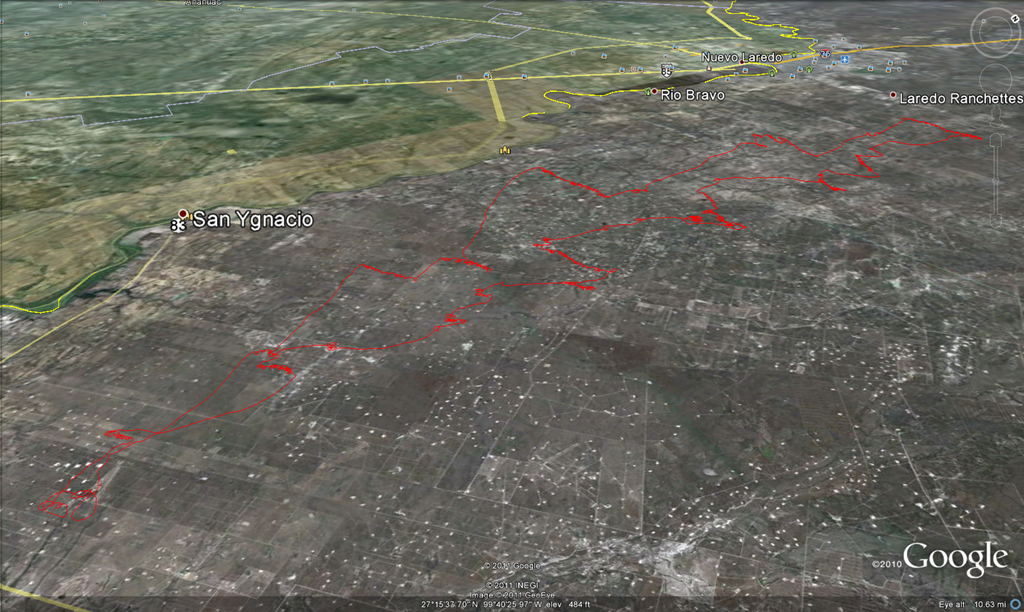
Task: Click the center of the Look joystick
Action: (x=997, y=32)
